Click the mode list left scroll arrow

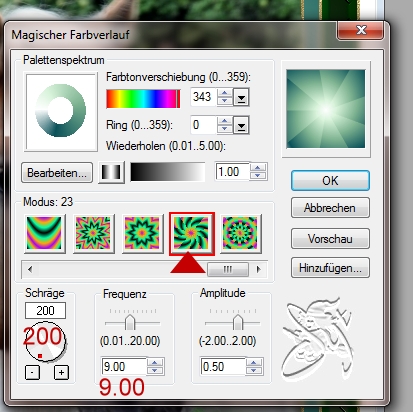(x=30, y=269)
